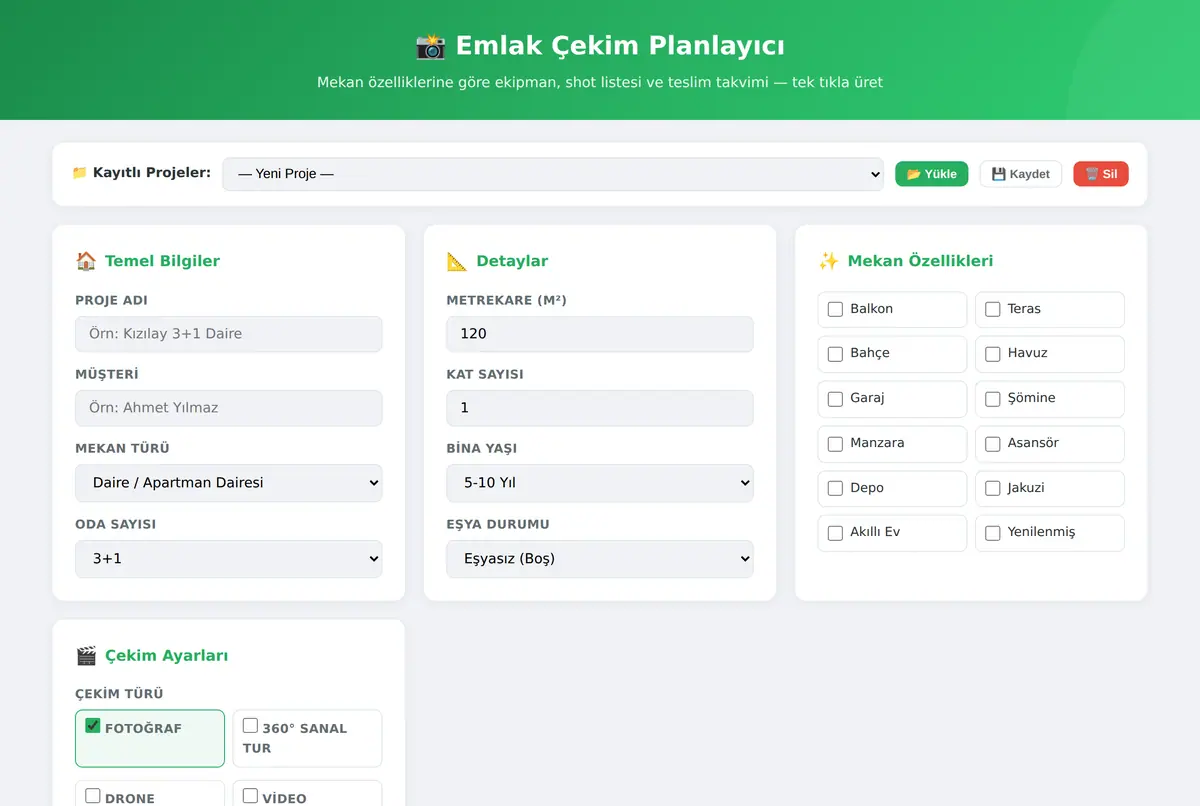Expand the Eşya Durumu dropdown

[x=600, y=559]
